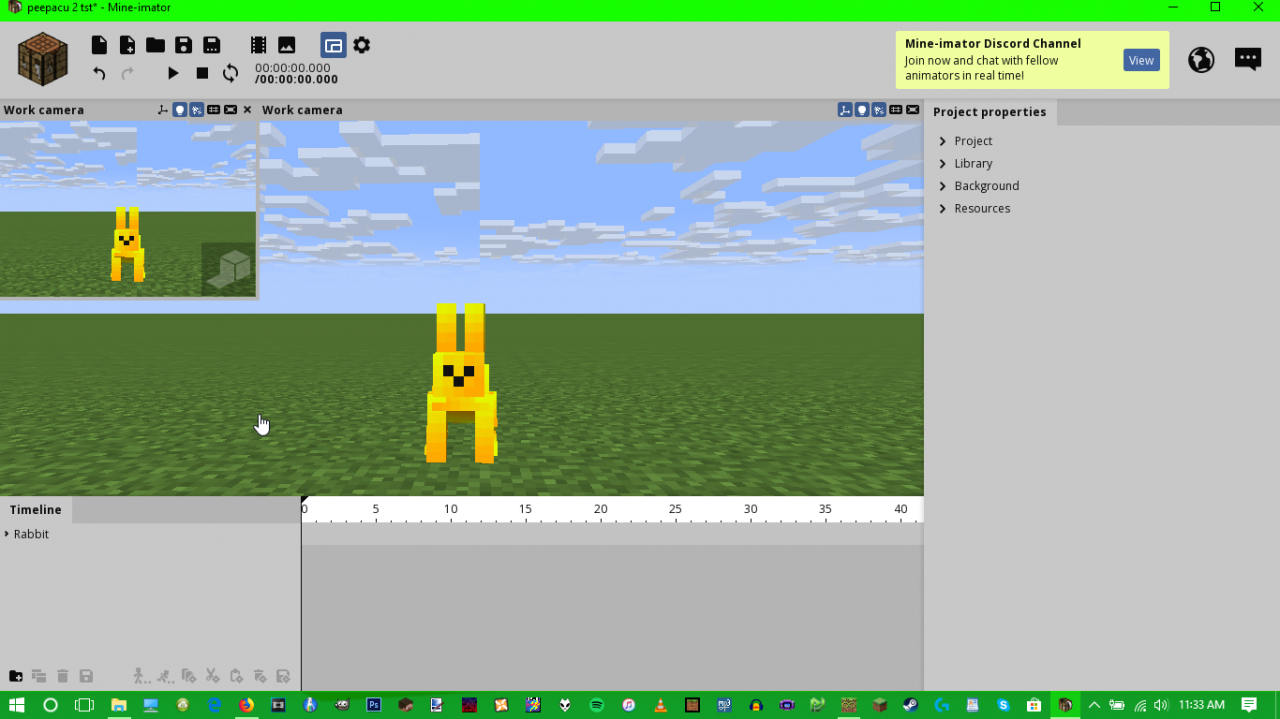Viewport: 1280px width, 719px height.
Task: Click the View button for the Discord channel
Action: coord(1141,60)
